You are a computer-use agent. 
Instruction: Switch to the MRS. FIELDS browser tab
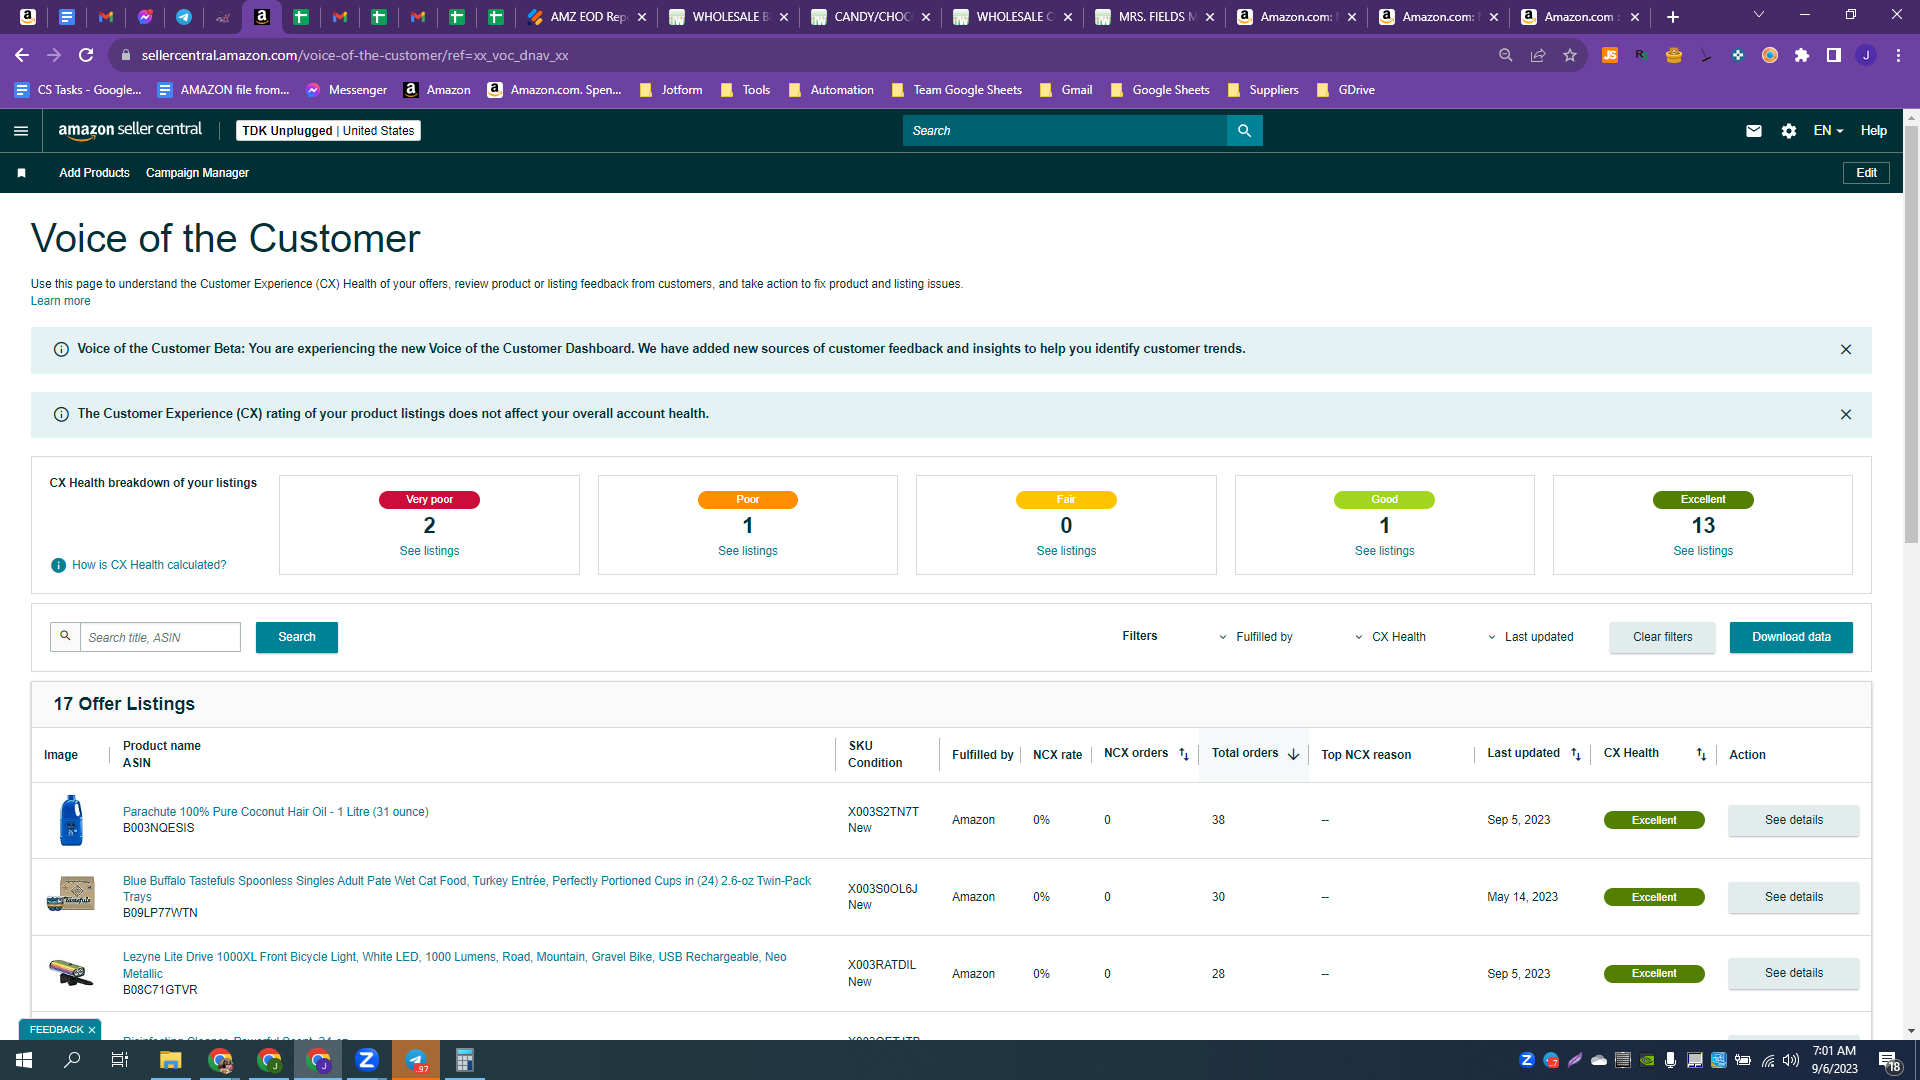[x=1155, y=17]
